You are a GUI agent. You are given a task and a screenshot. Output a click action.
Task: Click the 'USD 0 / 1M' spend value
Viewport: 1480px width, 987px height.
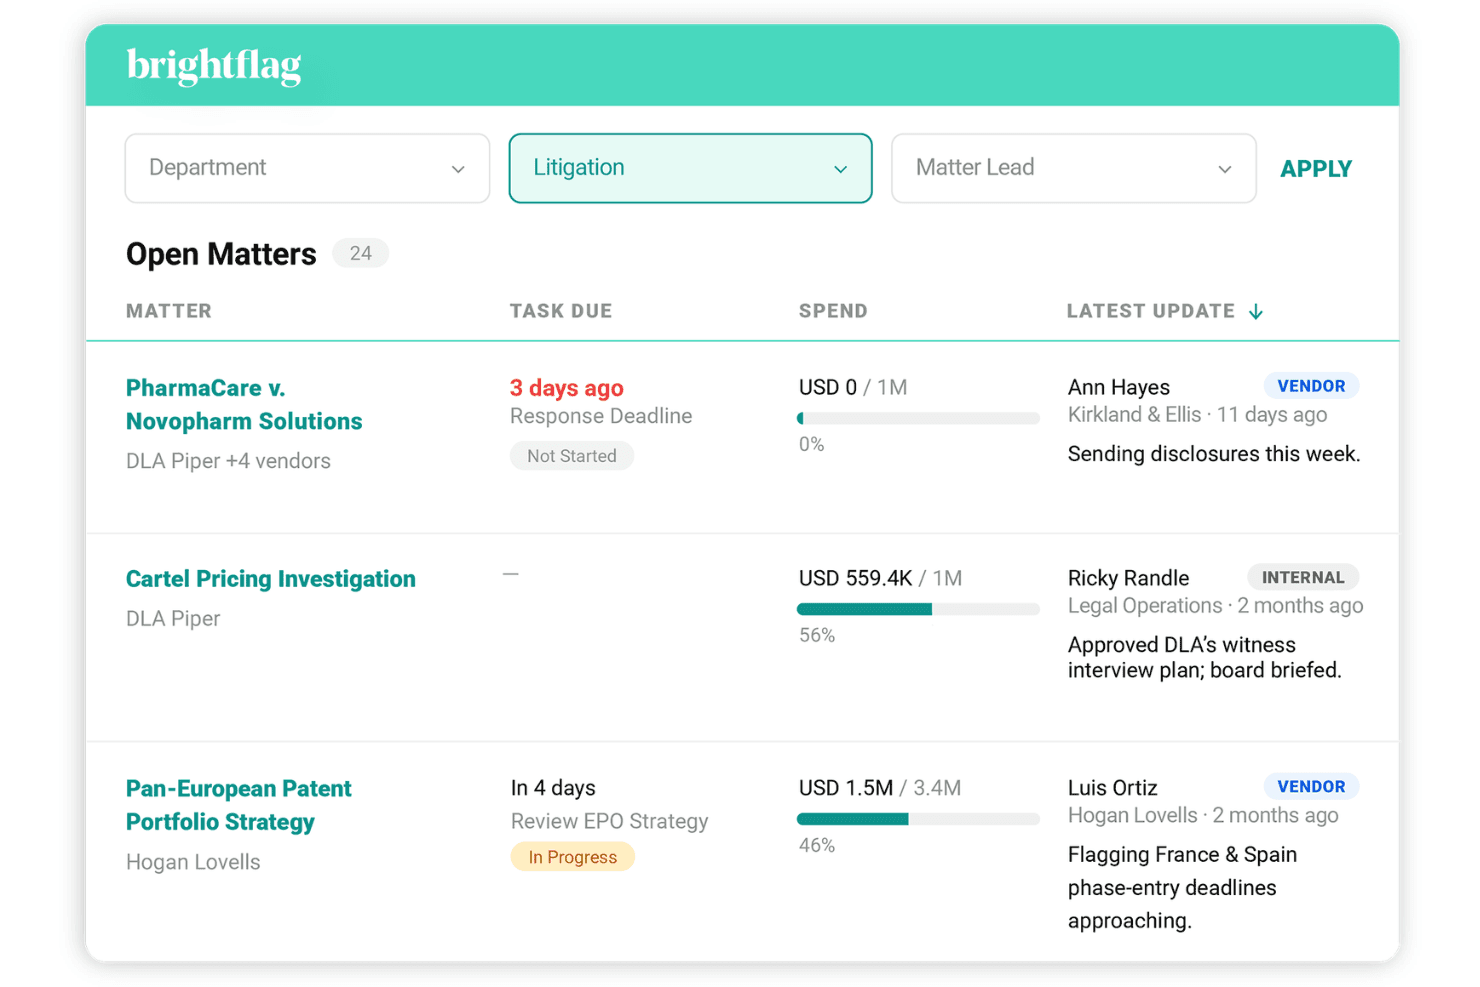[853, 387]
